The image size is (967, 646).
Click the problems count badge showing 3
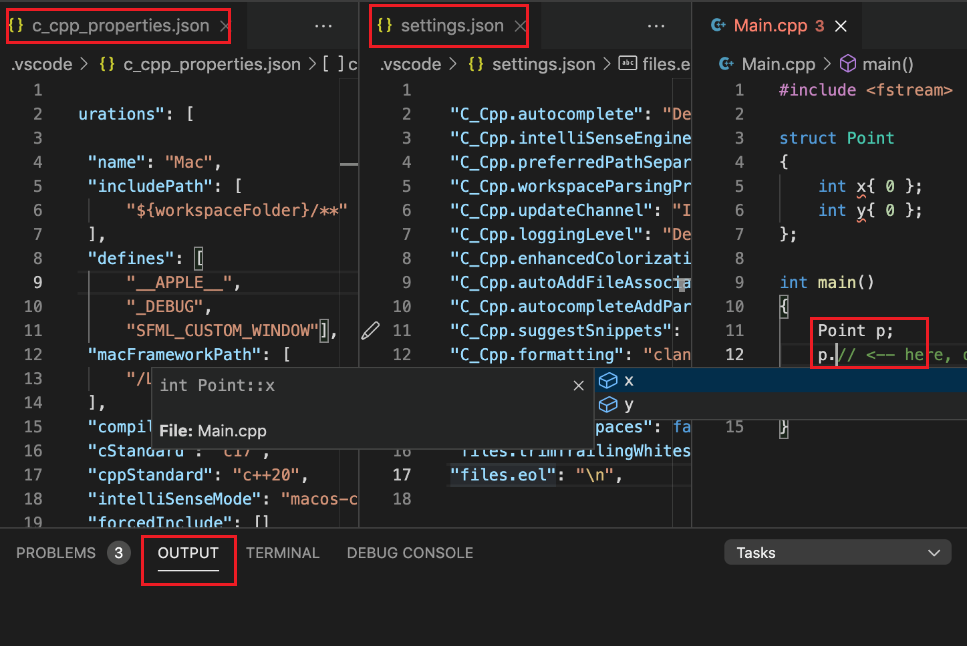(x=118, y=553)
